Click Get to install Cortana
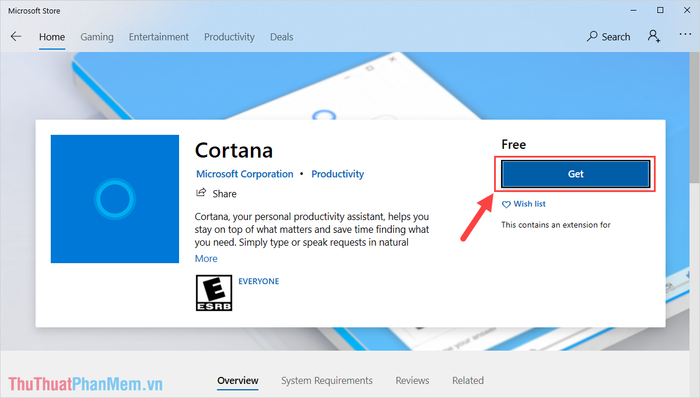700x398 pixels. coord(575,174)
